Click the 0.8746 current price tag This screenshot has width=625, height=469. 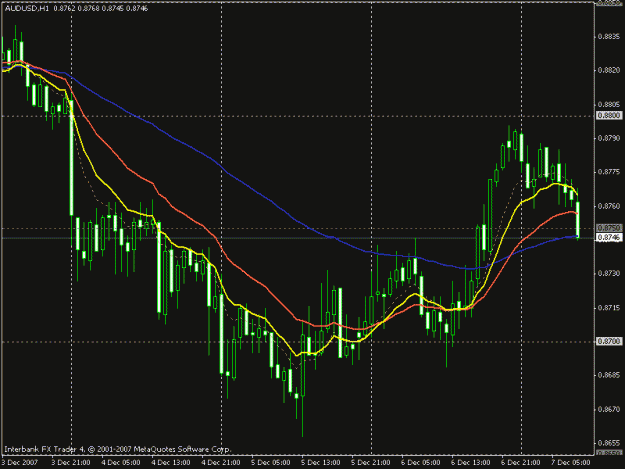609,237
